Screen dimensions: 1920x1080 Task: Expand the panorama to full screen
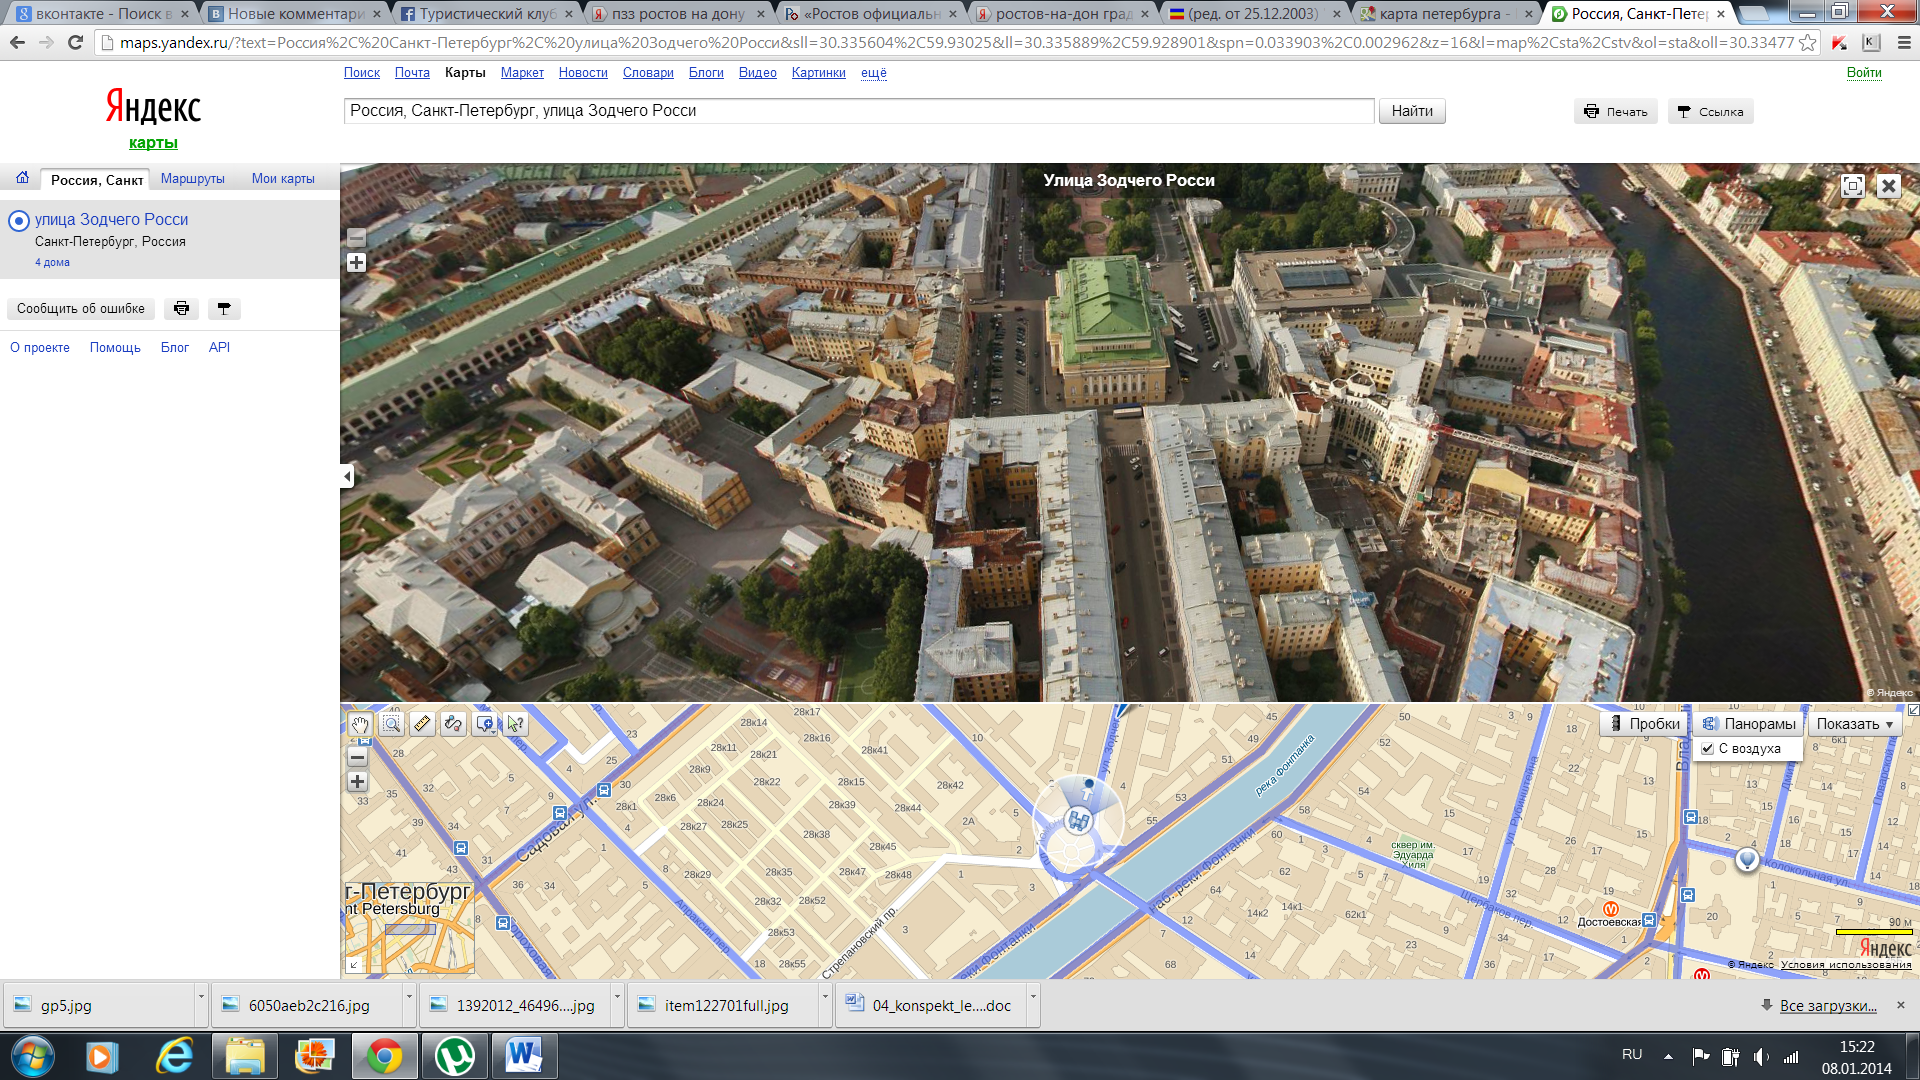pos(1853,186)
